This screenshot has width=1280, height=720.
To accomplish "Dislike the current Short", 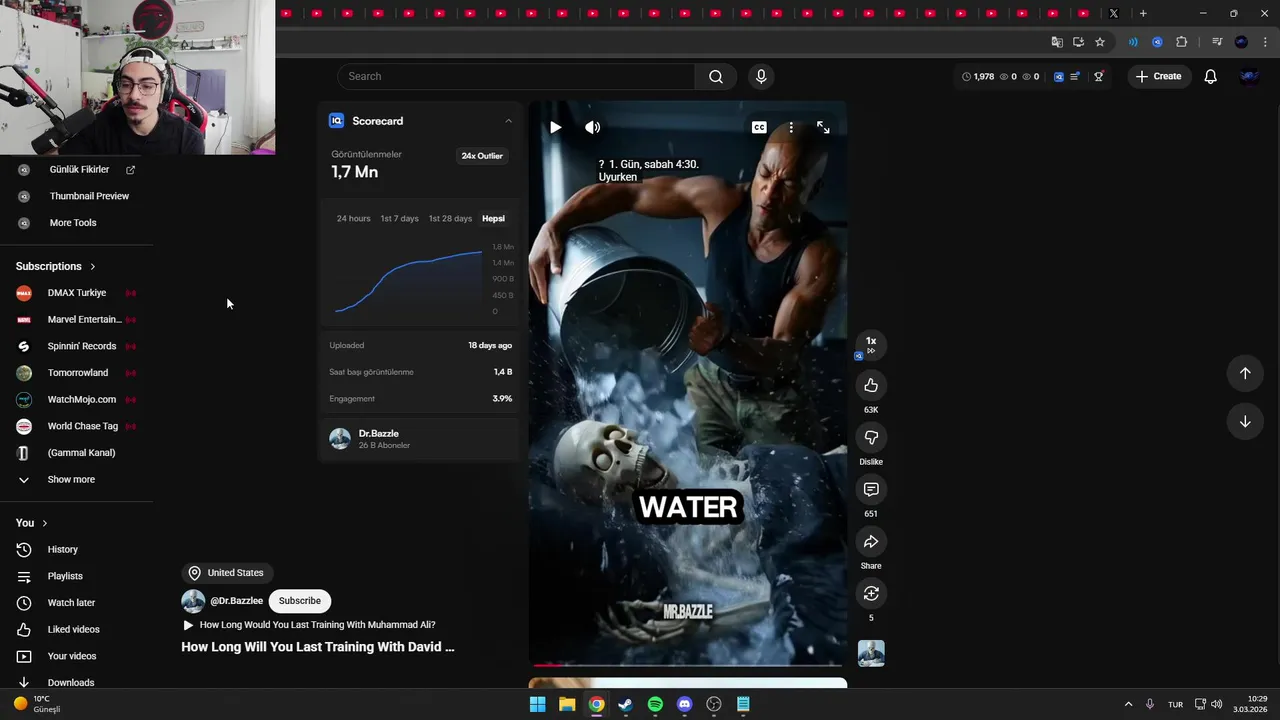I will [871, 438].
